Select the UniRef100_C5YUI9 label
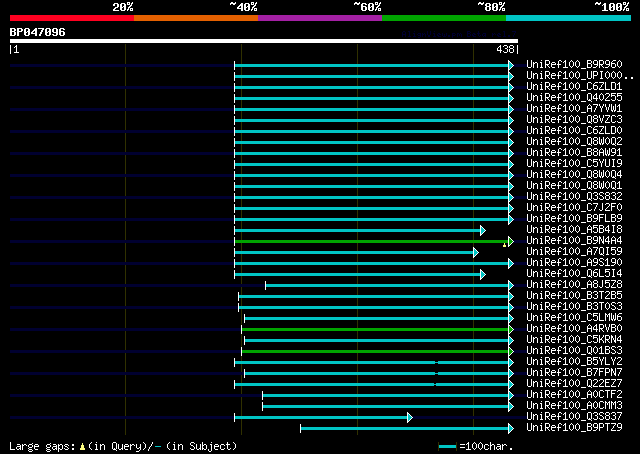 tap(574, 163)
